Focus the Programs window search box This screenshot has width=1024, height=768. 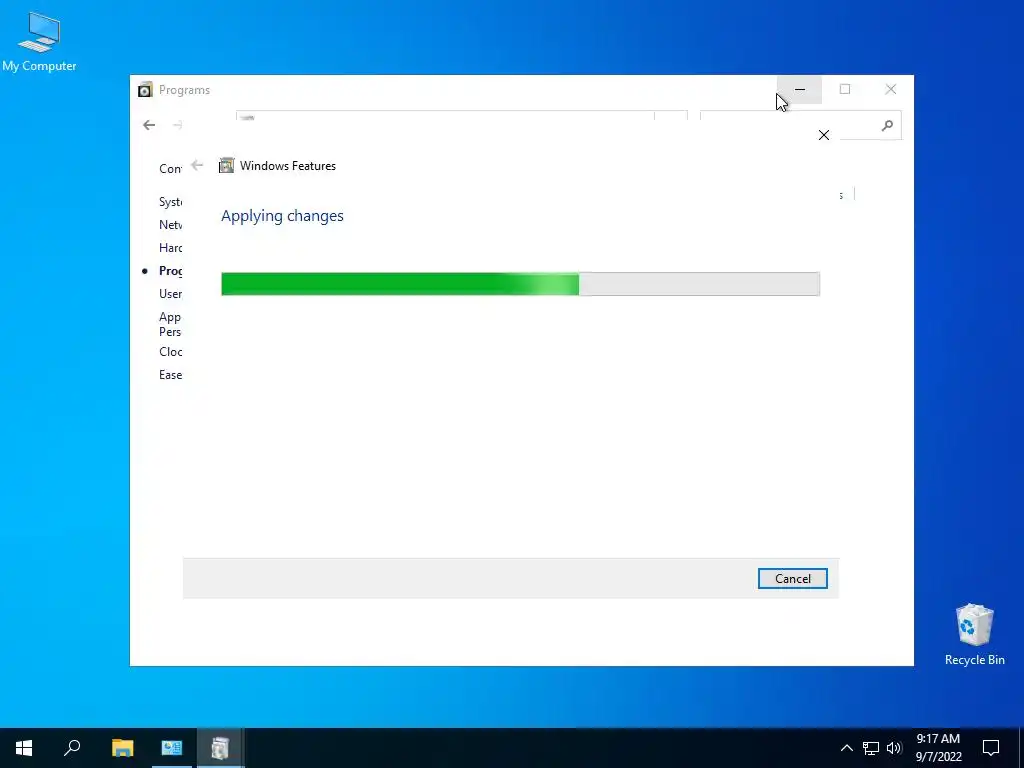[801, 125]
